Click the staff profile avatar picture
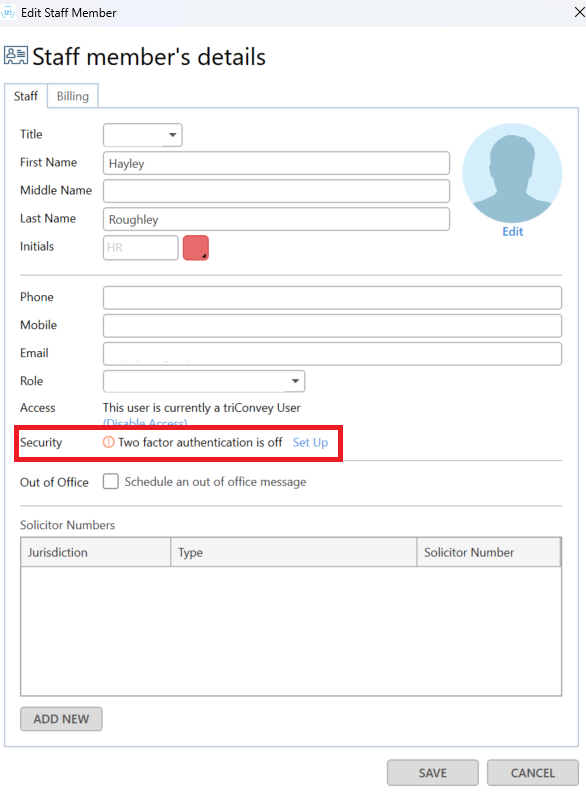 click(512, 173)
